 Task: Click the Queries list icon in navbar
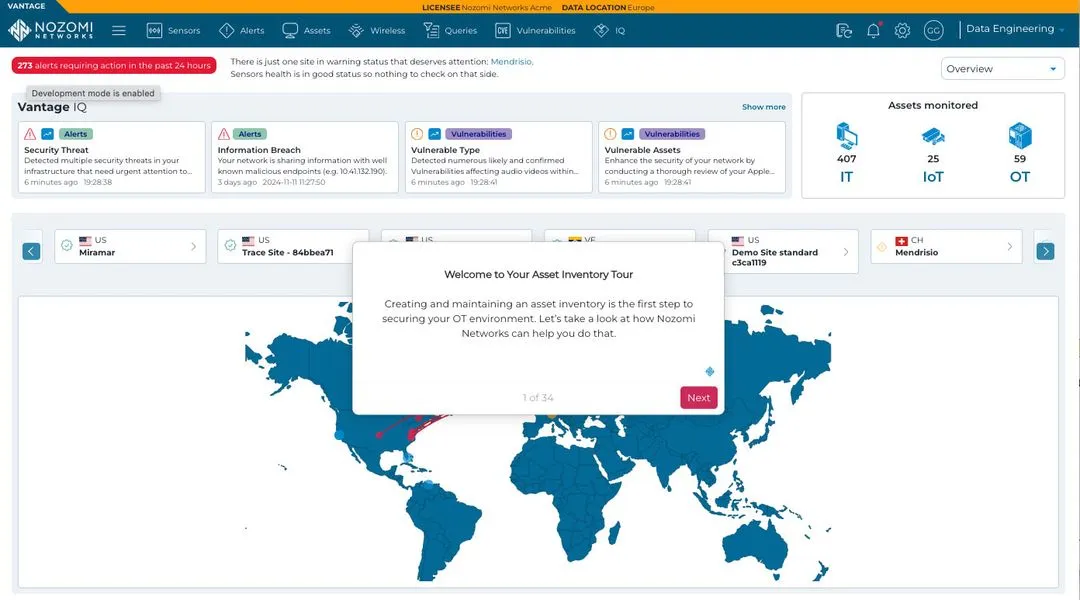(x=431, y=30)
